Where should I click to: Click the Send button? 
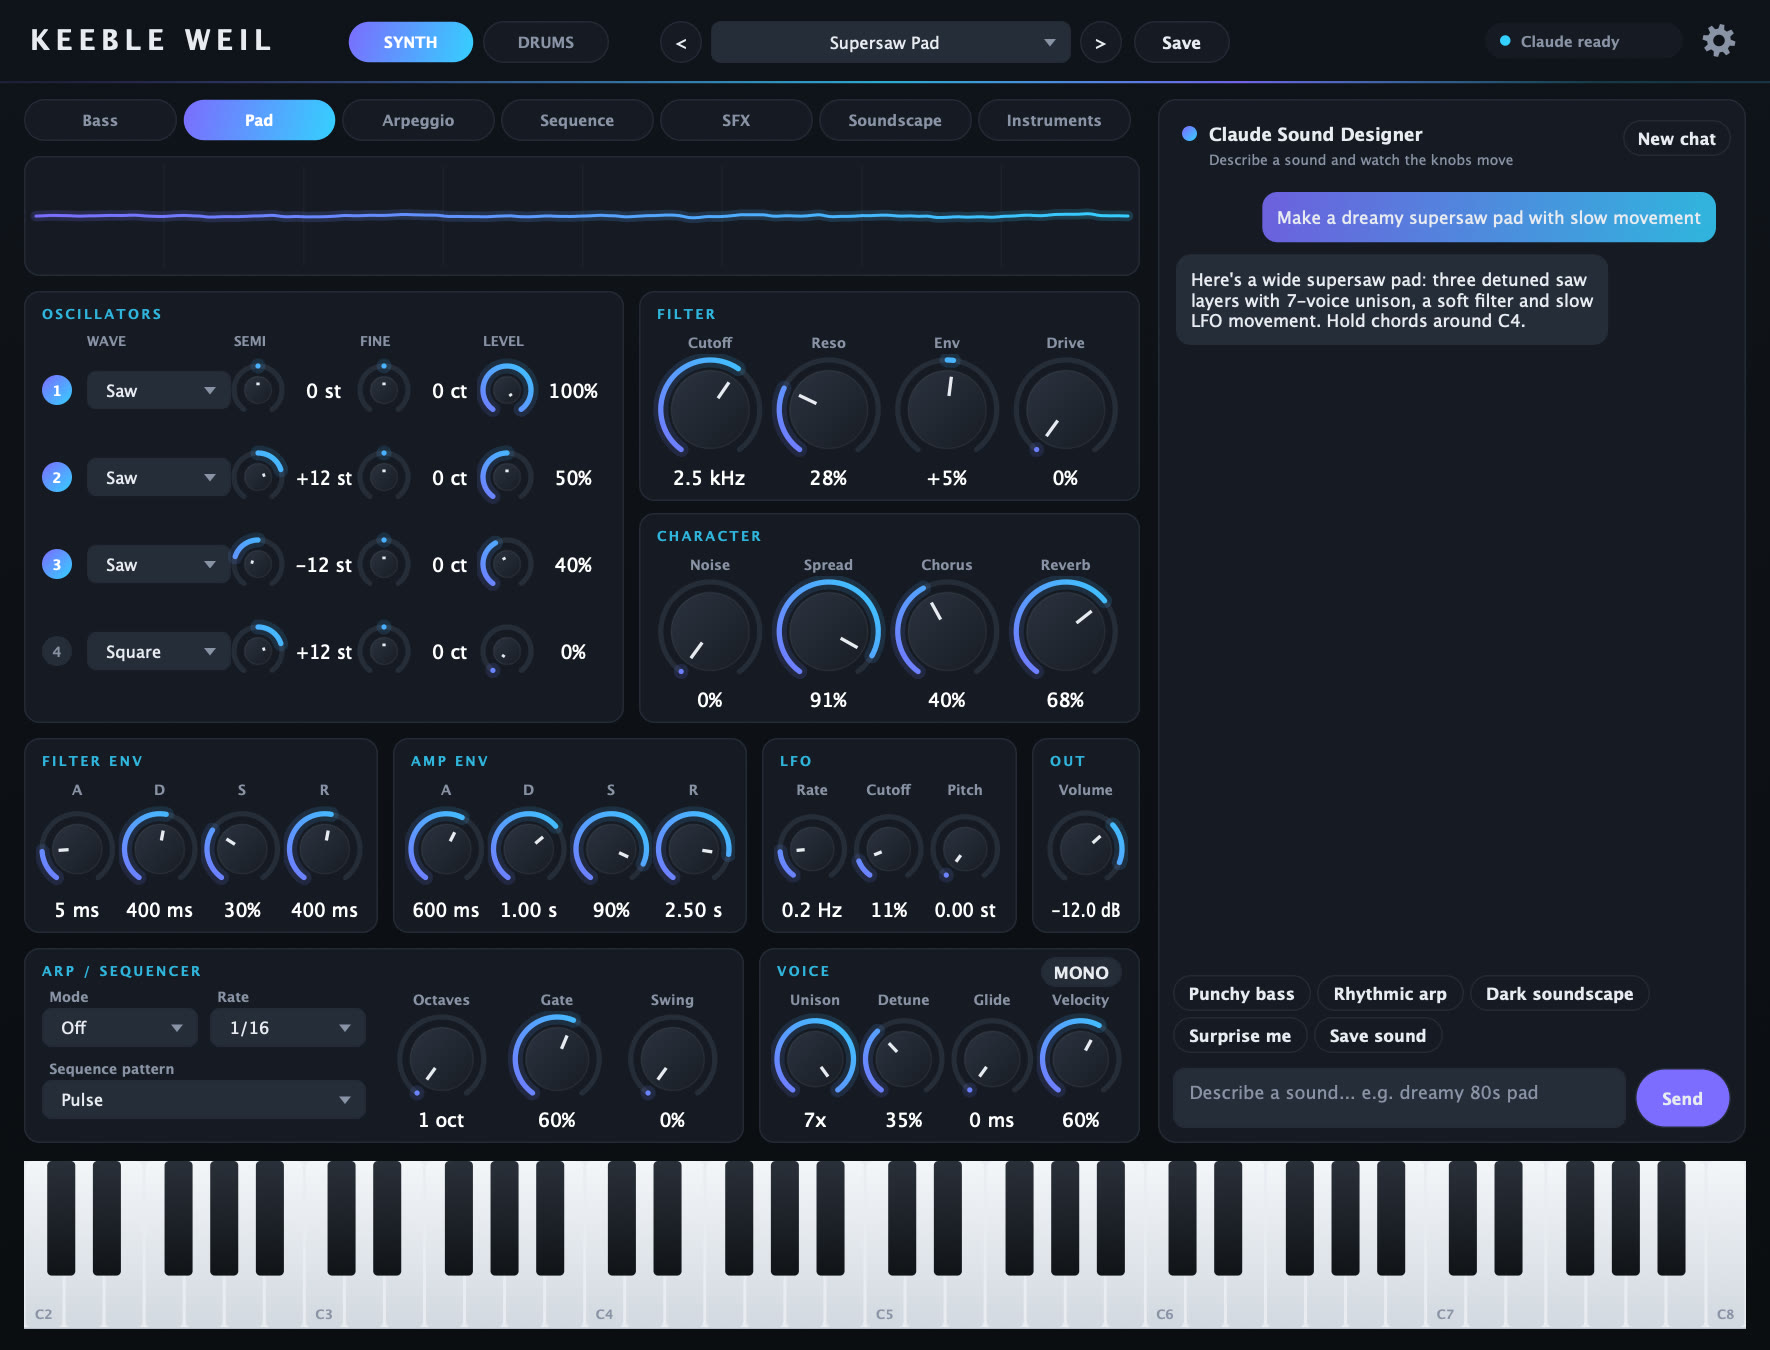1682,1098
